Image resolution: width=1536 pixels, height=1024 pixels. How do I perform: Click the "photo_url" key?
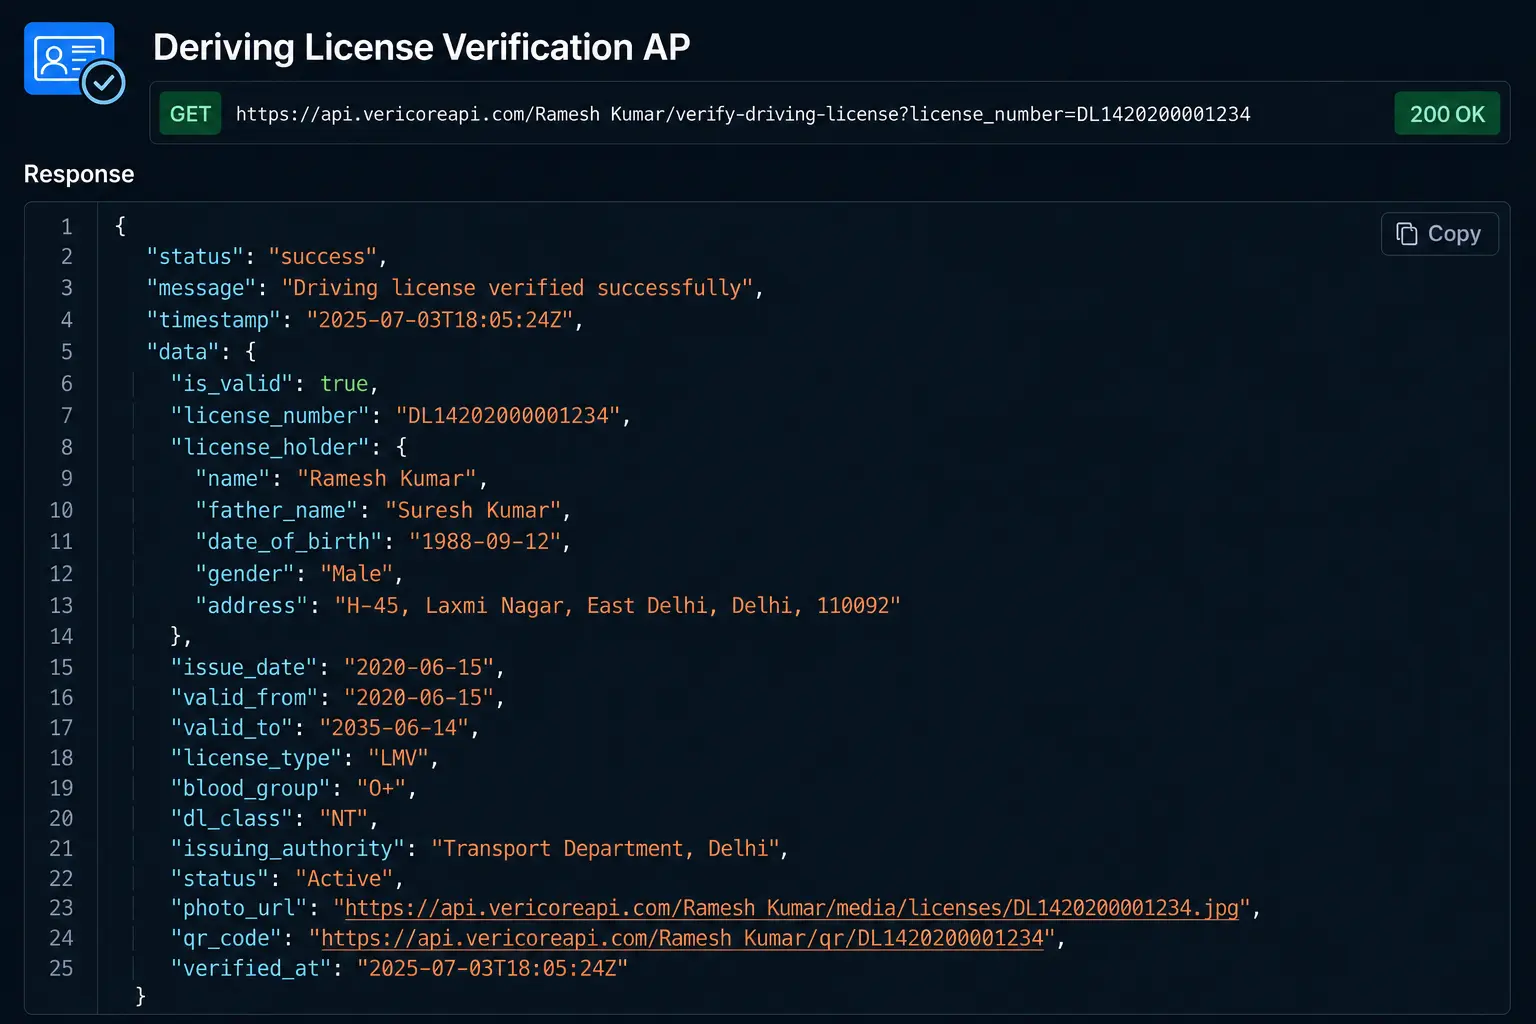pyautogui.click(x=238, y=908)
